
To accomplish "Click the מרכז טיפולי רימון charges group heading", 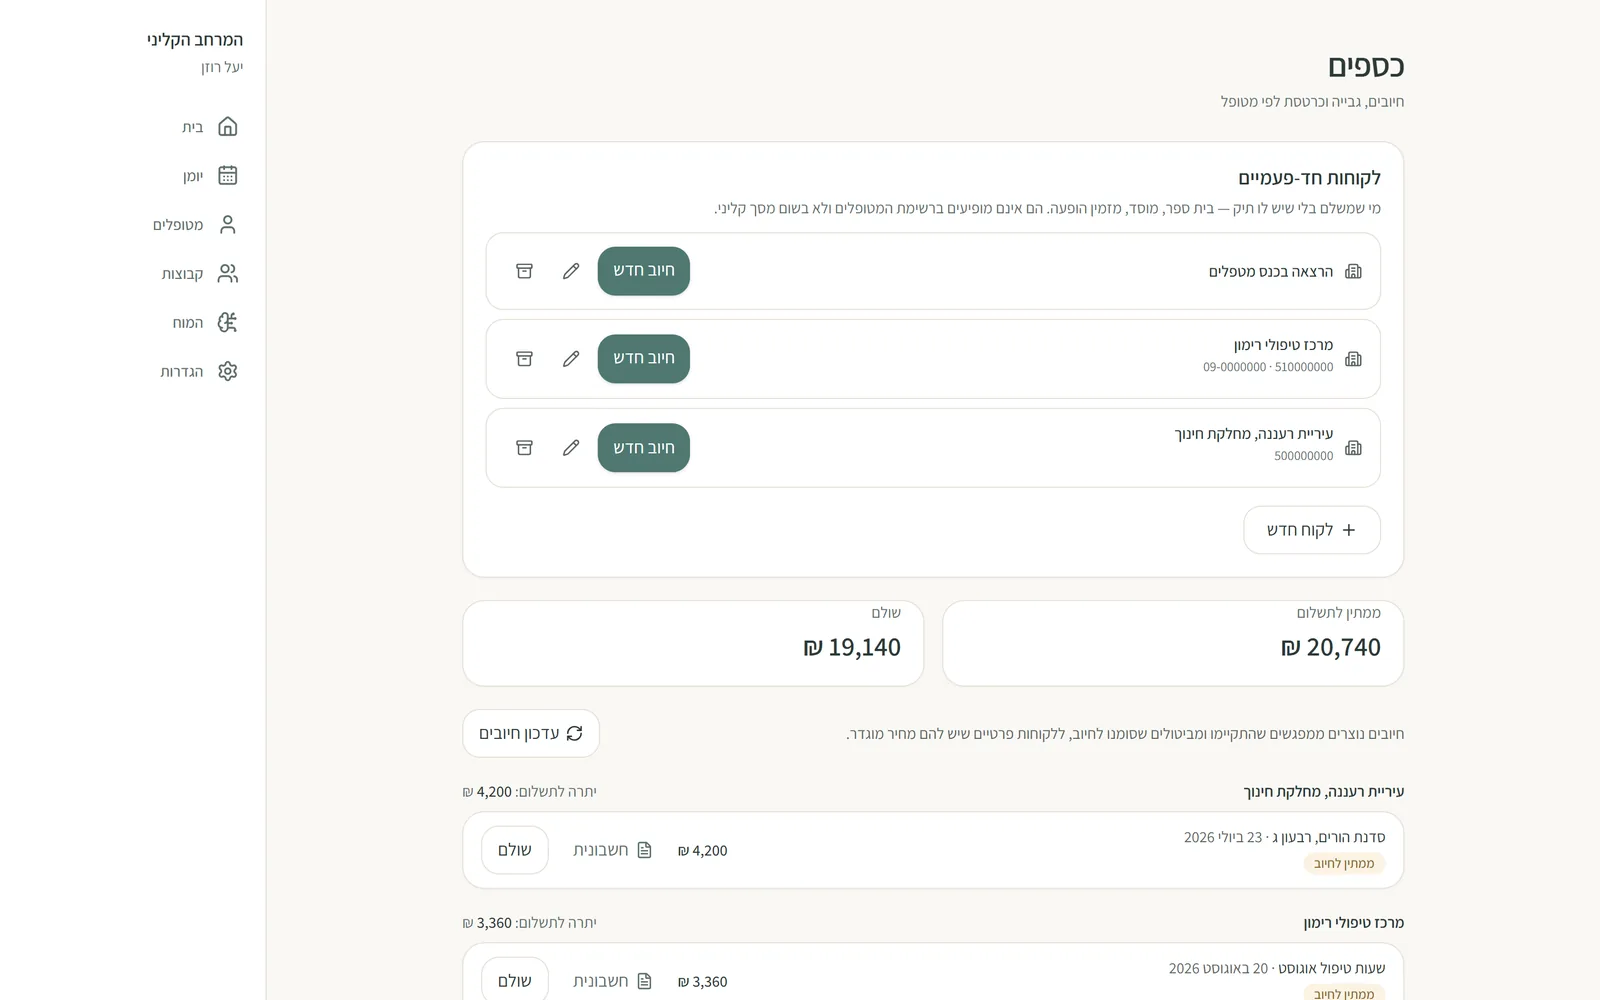I will tap(1354, 923).
